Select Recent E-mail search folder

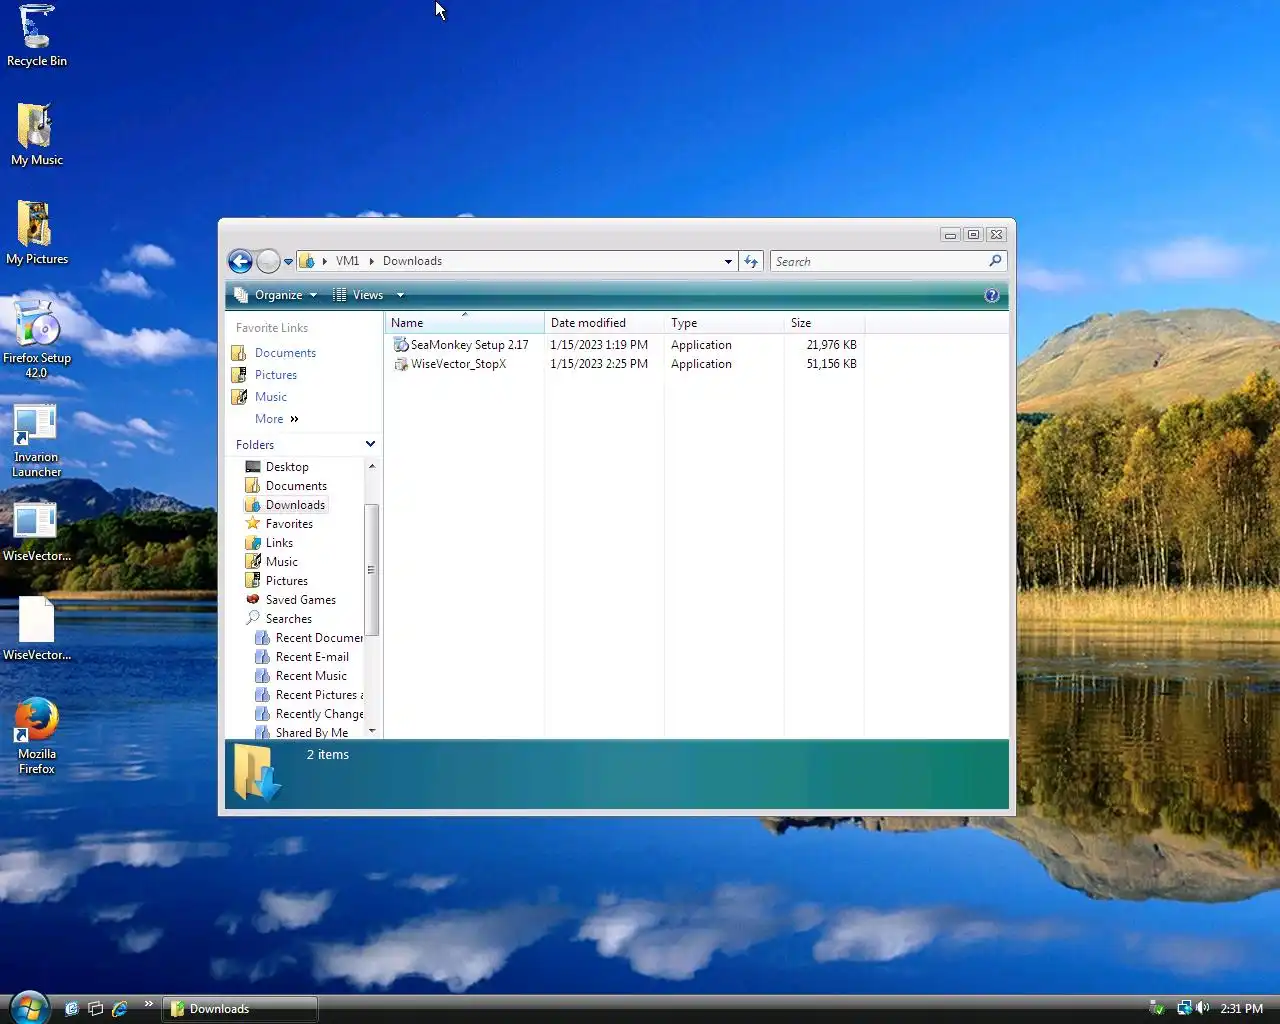[x=312, y=657]
